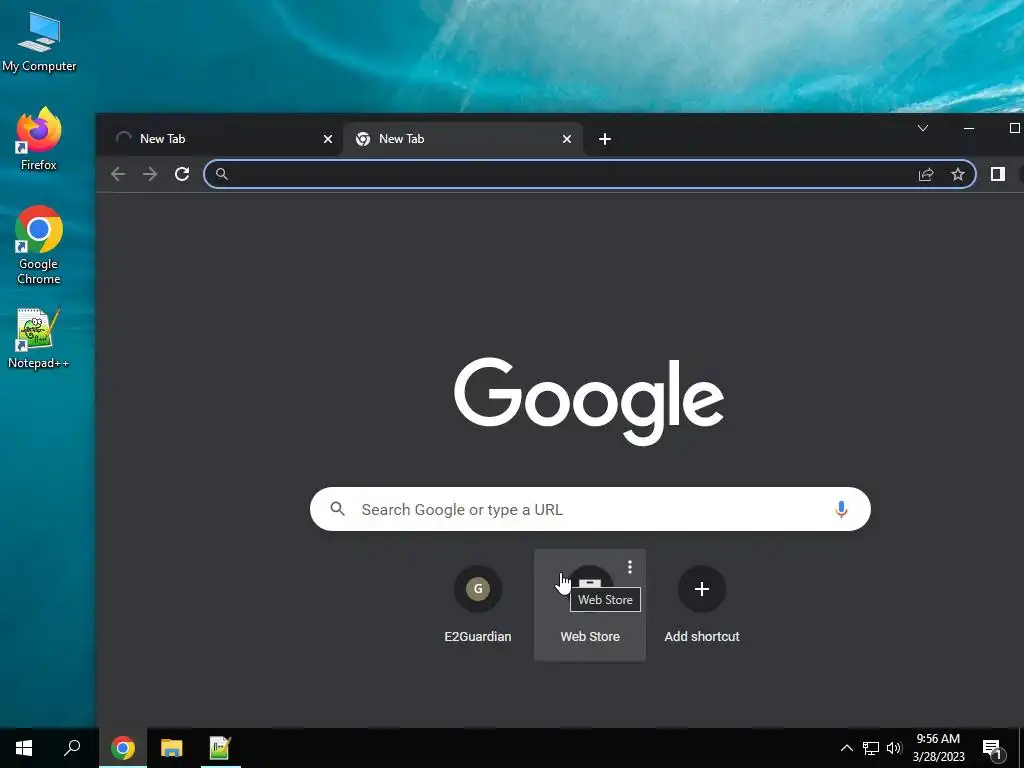
Task: Launch Firefox from desktop shortcut
Action: click(39, 139)
